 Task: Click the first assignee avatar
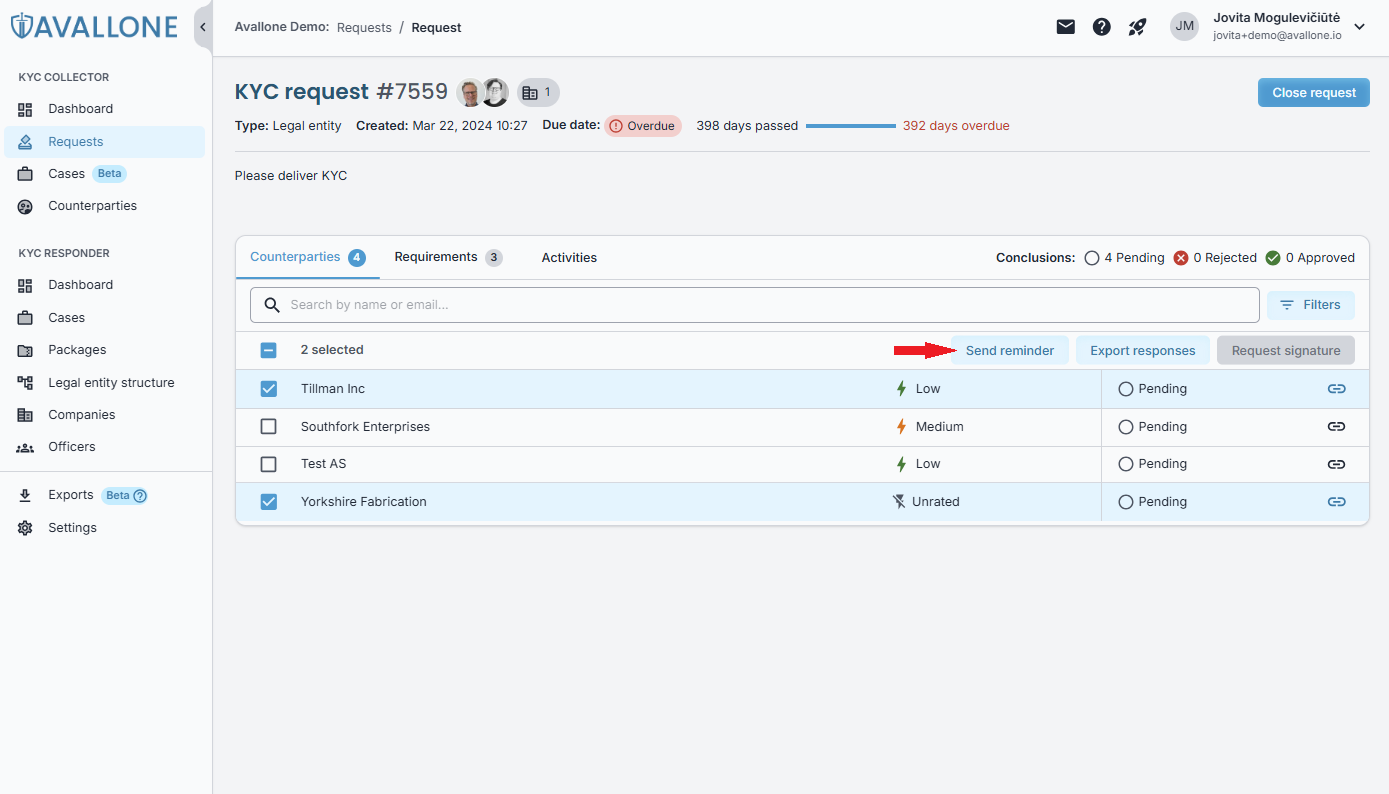pyautogui.click(x=470, y=93)
